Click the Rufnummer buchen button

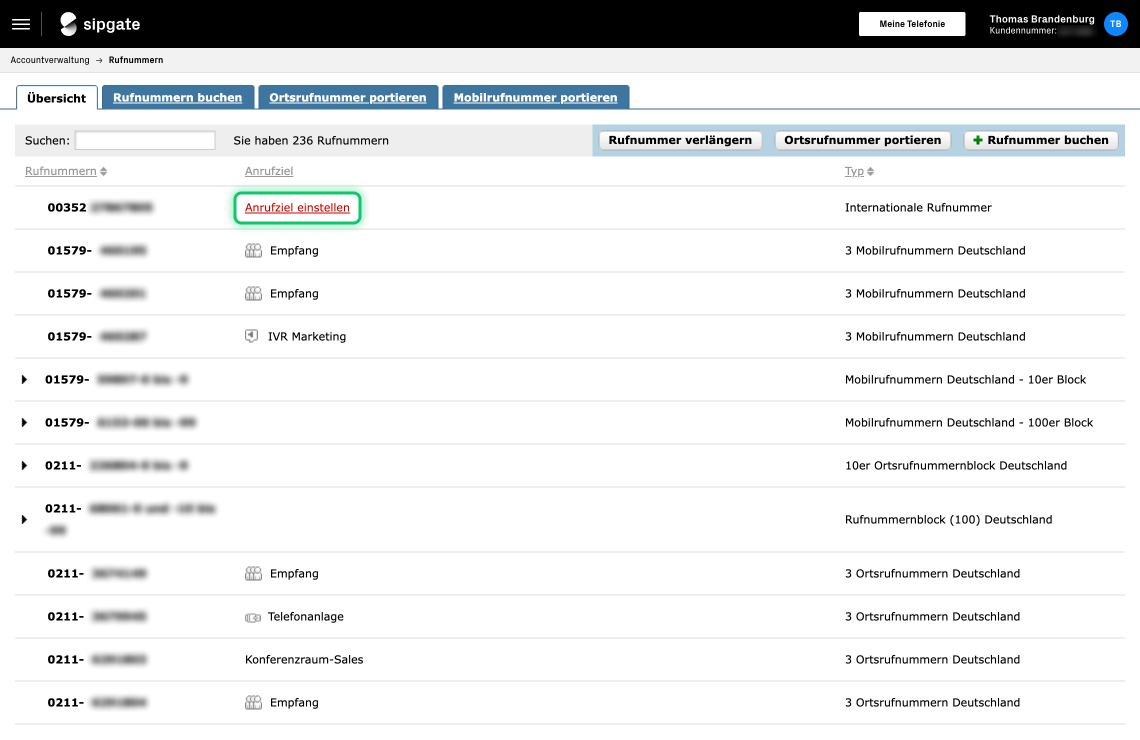pos(1040,140)
